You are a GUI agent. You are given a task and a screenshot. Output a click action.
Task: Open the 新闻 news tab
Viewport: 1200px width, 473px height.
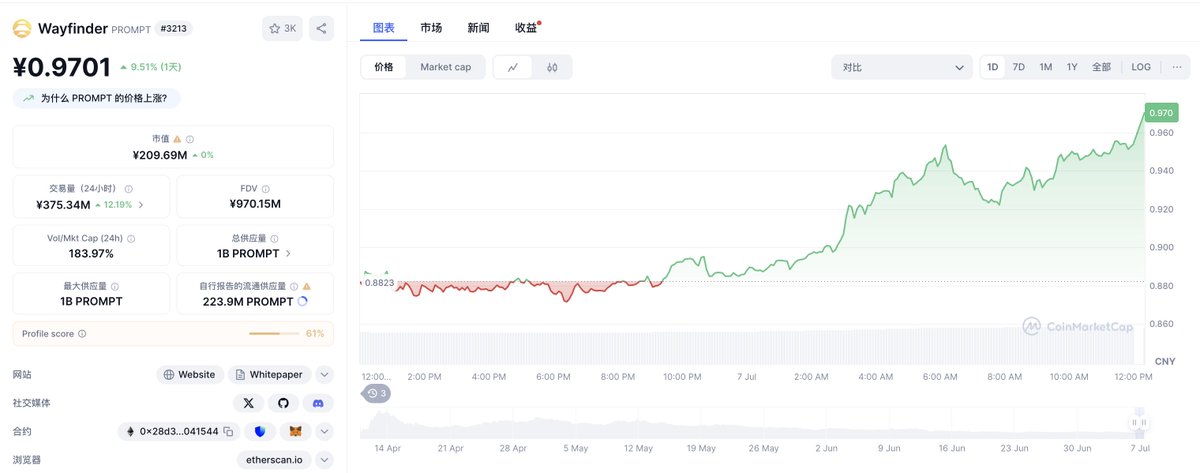click(x=478, y=27)
